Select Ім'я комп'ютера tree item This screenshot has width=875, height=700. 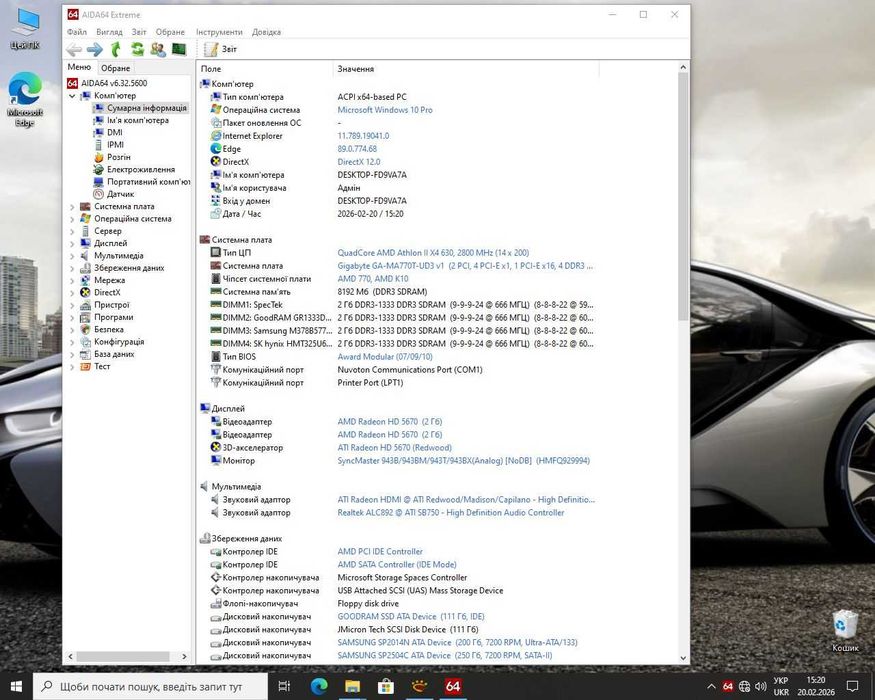point(138,120)
